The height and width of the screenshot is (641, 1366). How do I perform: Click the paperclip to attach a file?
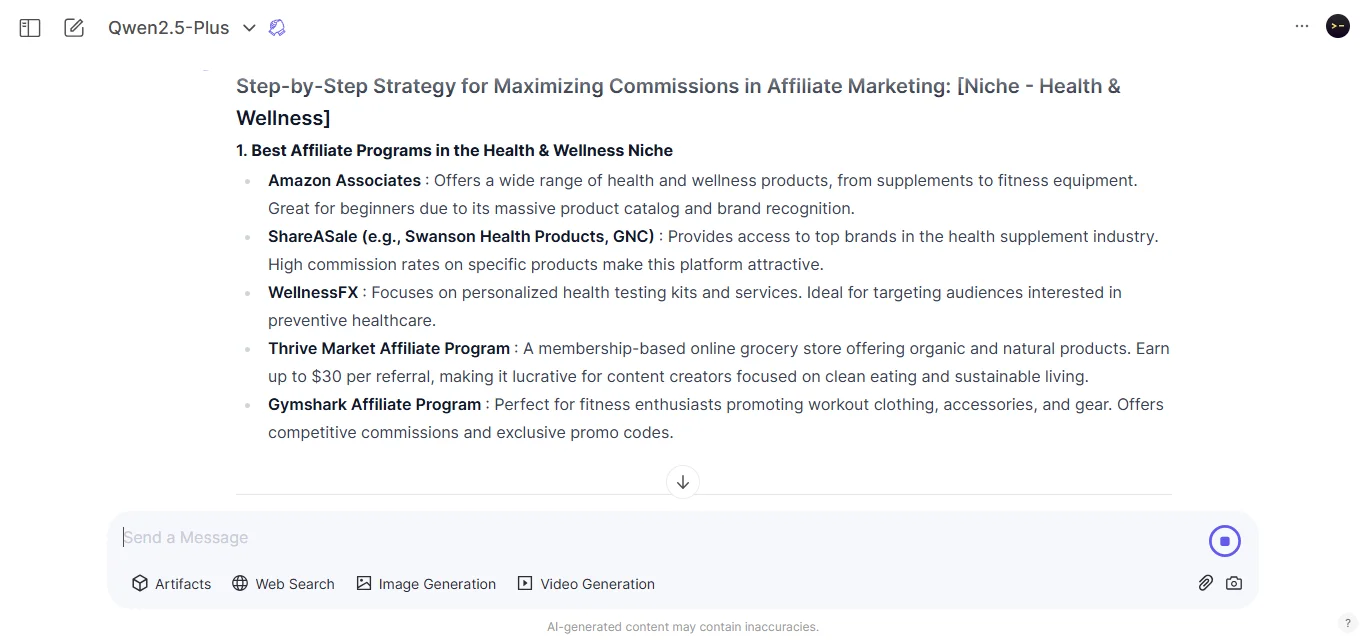click(x=1205, y=583)
